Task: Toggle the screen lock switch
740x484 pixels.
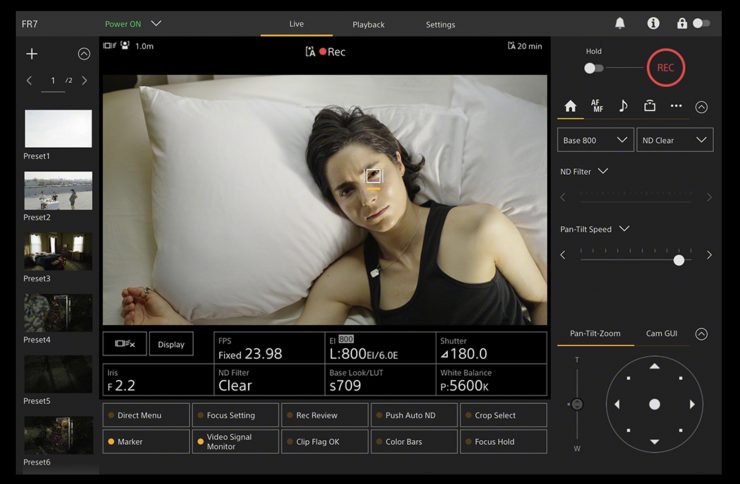Action: coord(701,23)
